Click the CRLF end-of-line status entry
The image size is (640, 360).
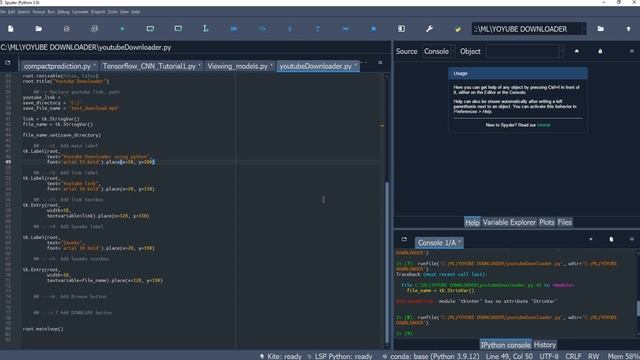tap(573, 356)
